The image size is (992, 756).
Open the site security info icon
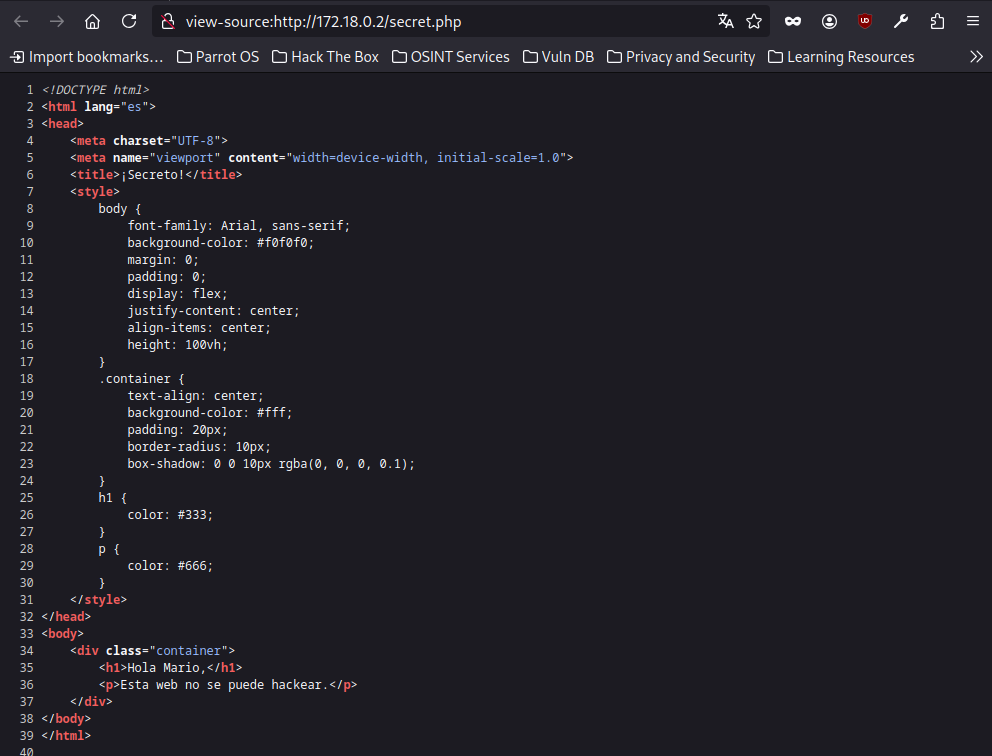tap(168, 21)
